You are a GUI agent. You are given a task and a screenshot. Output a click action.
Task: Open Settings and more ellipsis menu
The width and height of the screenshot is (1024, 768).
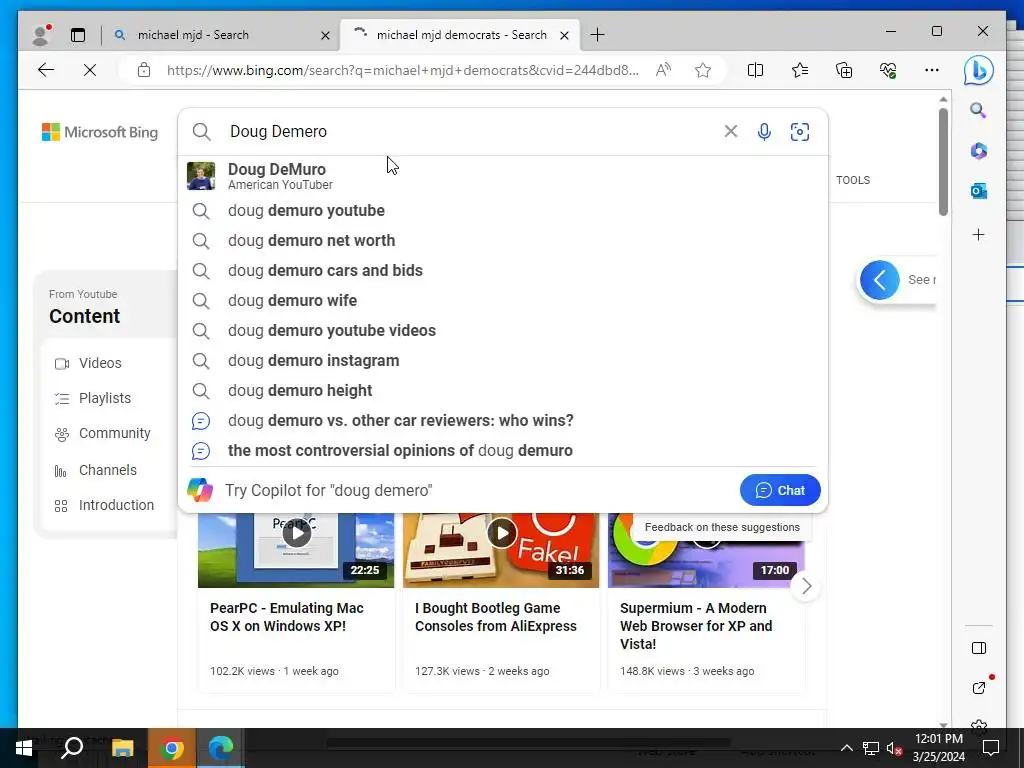click(x=932, y=70)
